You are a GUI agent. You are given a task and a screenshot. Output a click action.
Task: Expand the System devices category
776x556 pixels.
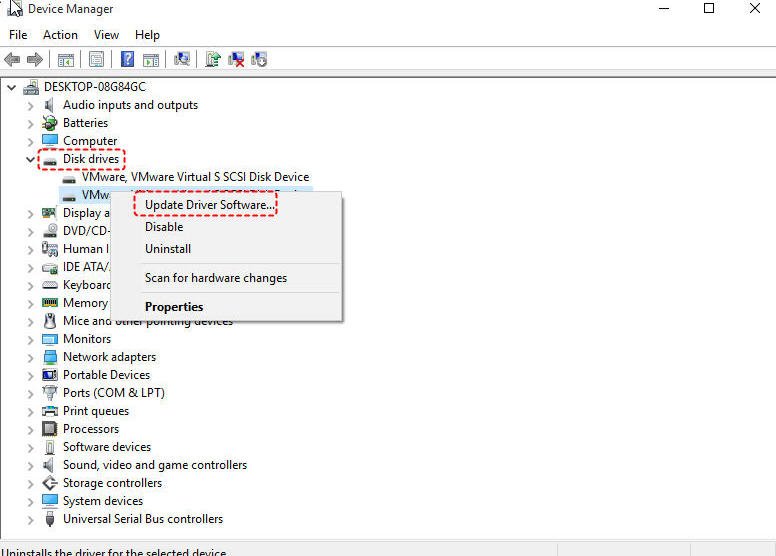31,502
